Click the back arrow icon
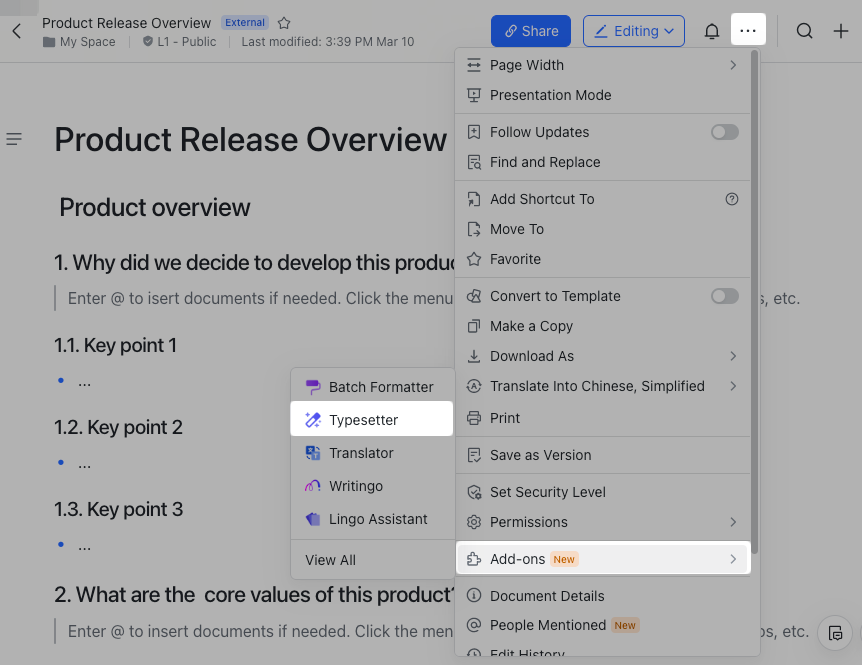This screenshot has height=665, width=862. point(16,31)
